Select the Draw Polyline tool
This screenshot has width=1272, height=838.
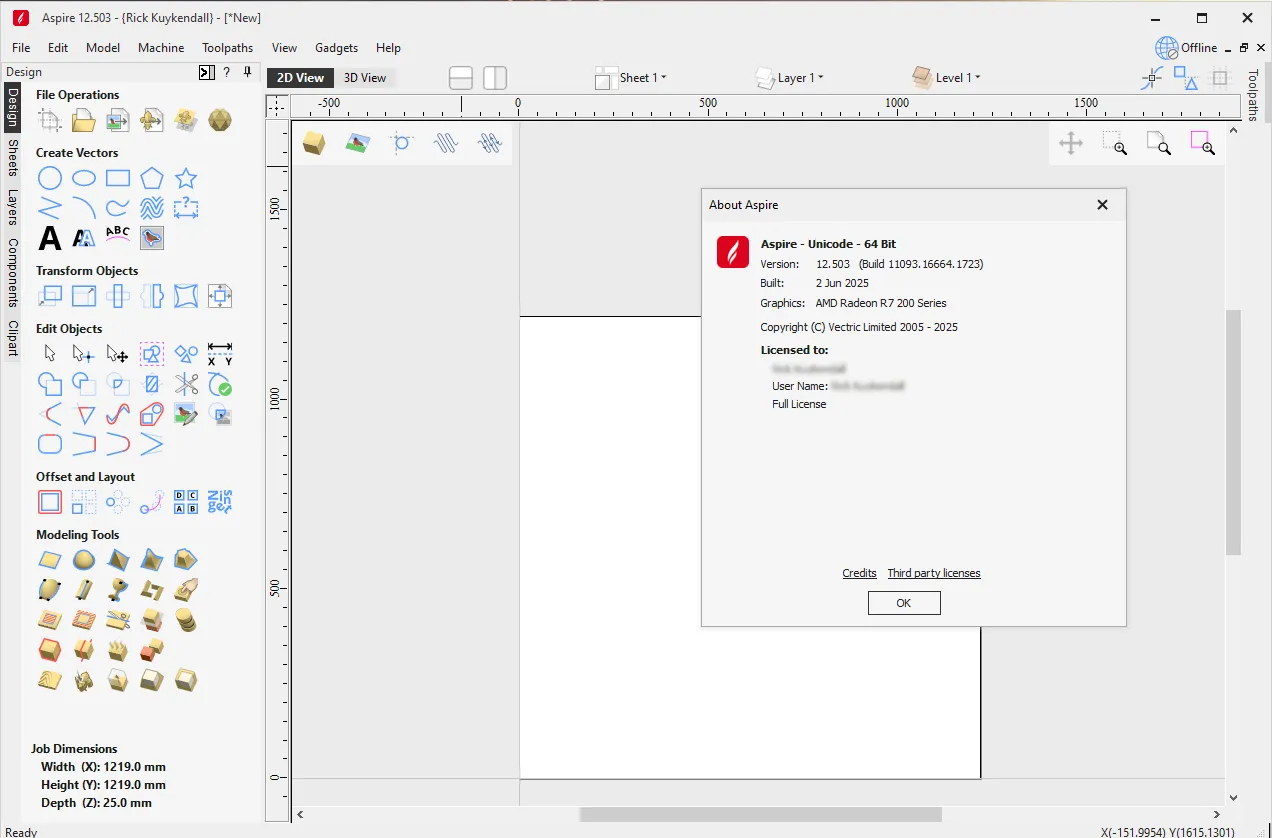point(50,208)
